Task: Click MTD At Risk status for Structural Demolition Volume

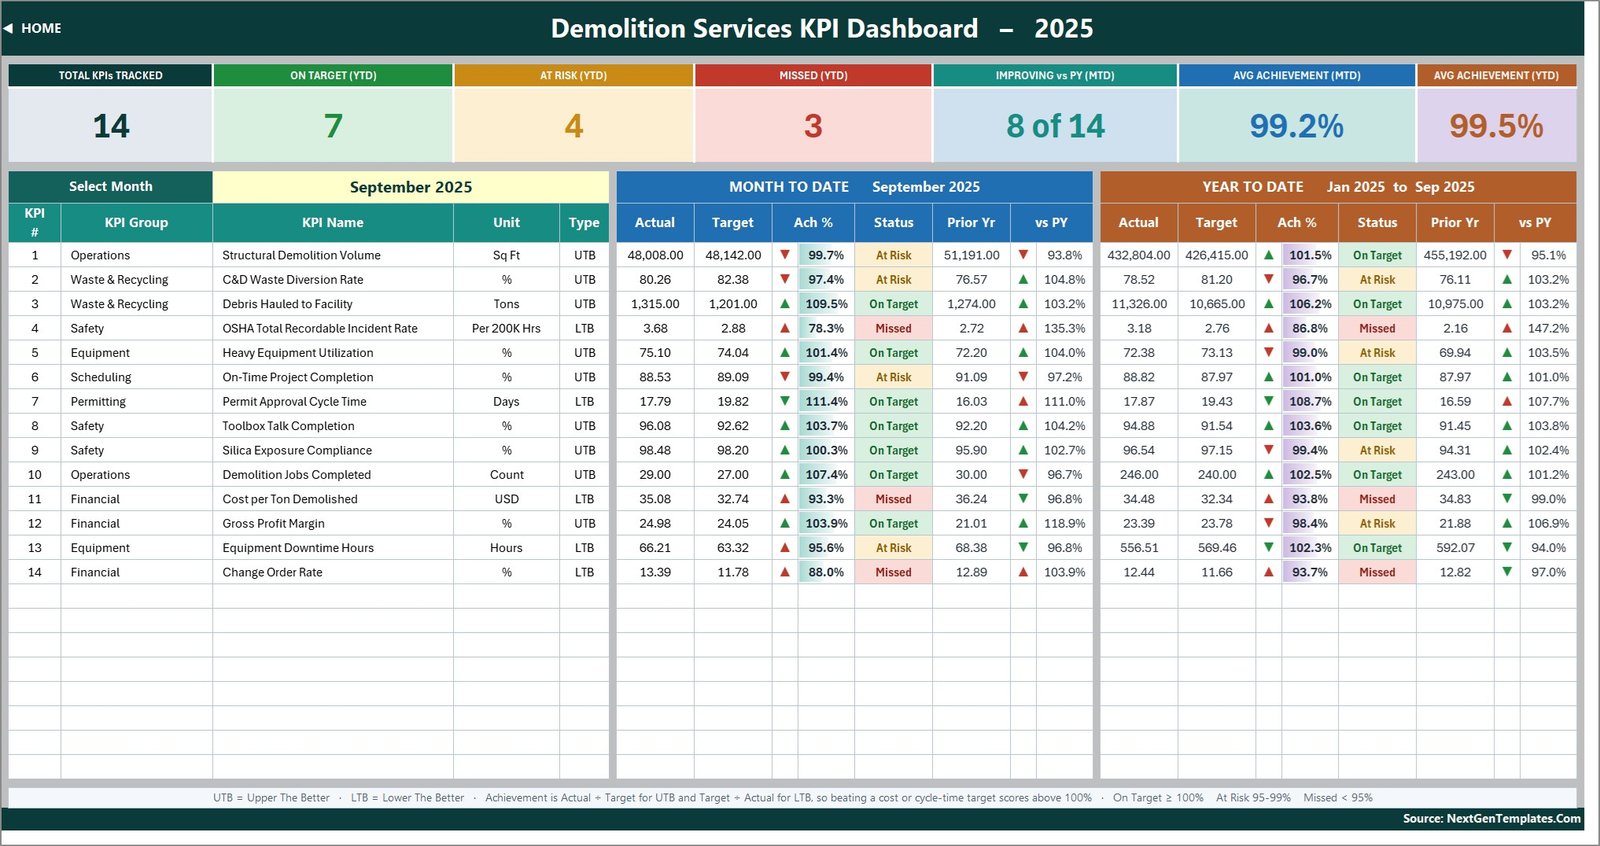Action: point(893,255)
